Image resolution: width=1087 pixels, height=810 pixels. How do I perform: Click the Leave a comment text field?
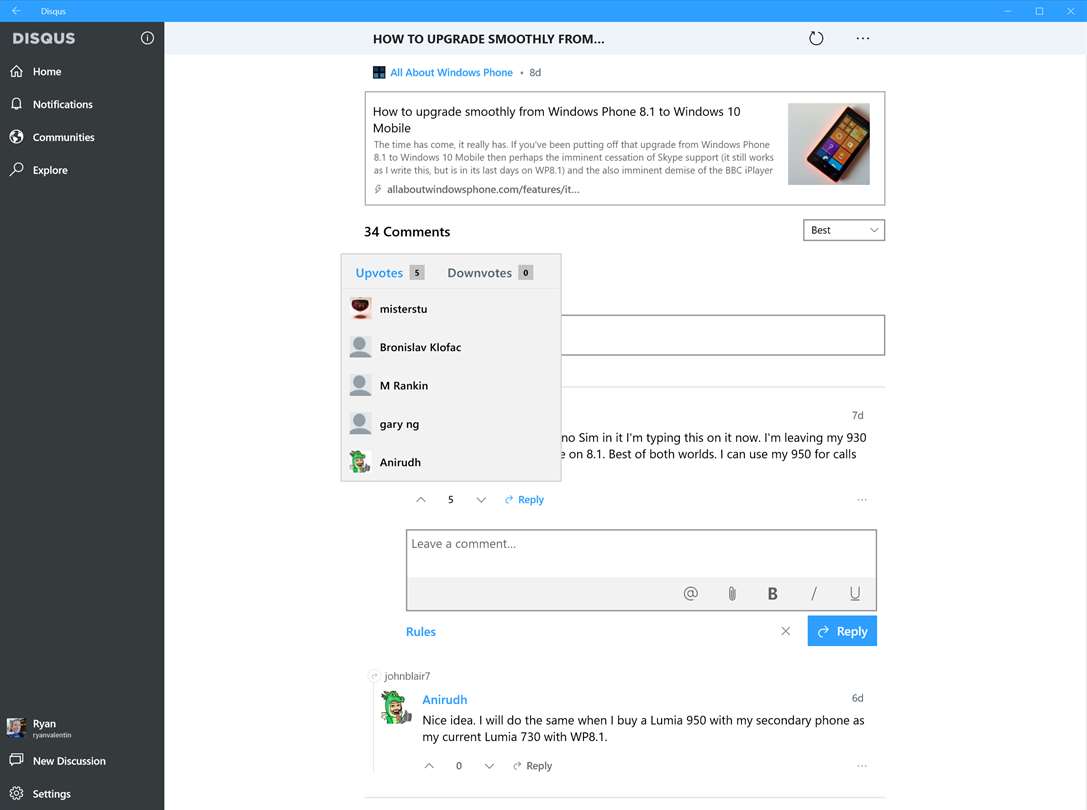coord(641,554)
